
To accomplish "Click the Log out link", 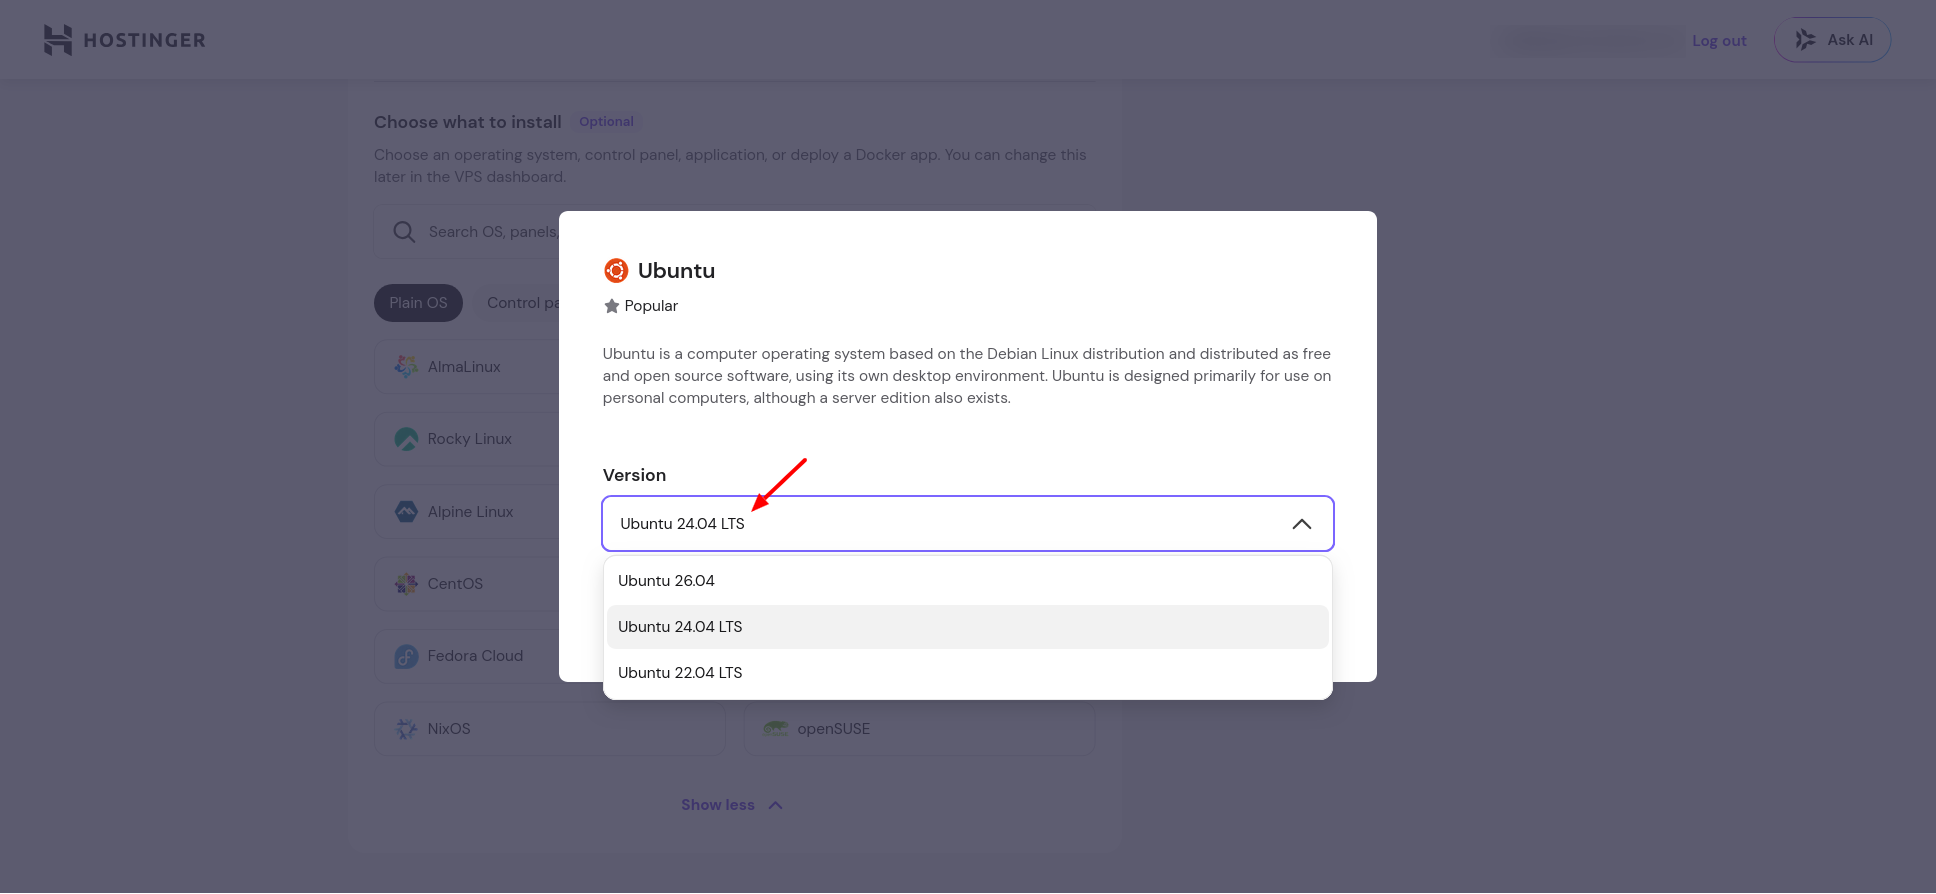I will (1719, 41).
